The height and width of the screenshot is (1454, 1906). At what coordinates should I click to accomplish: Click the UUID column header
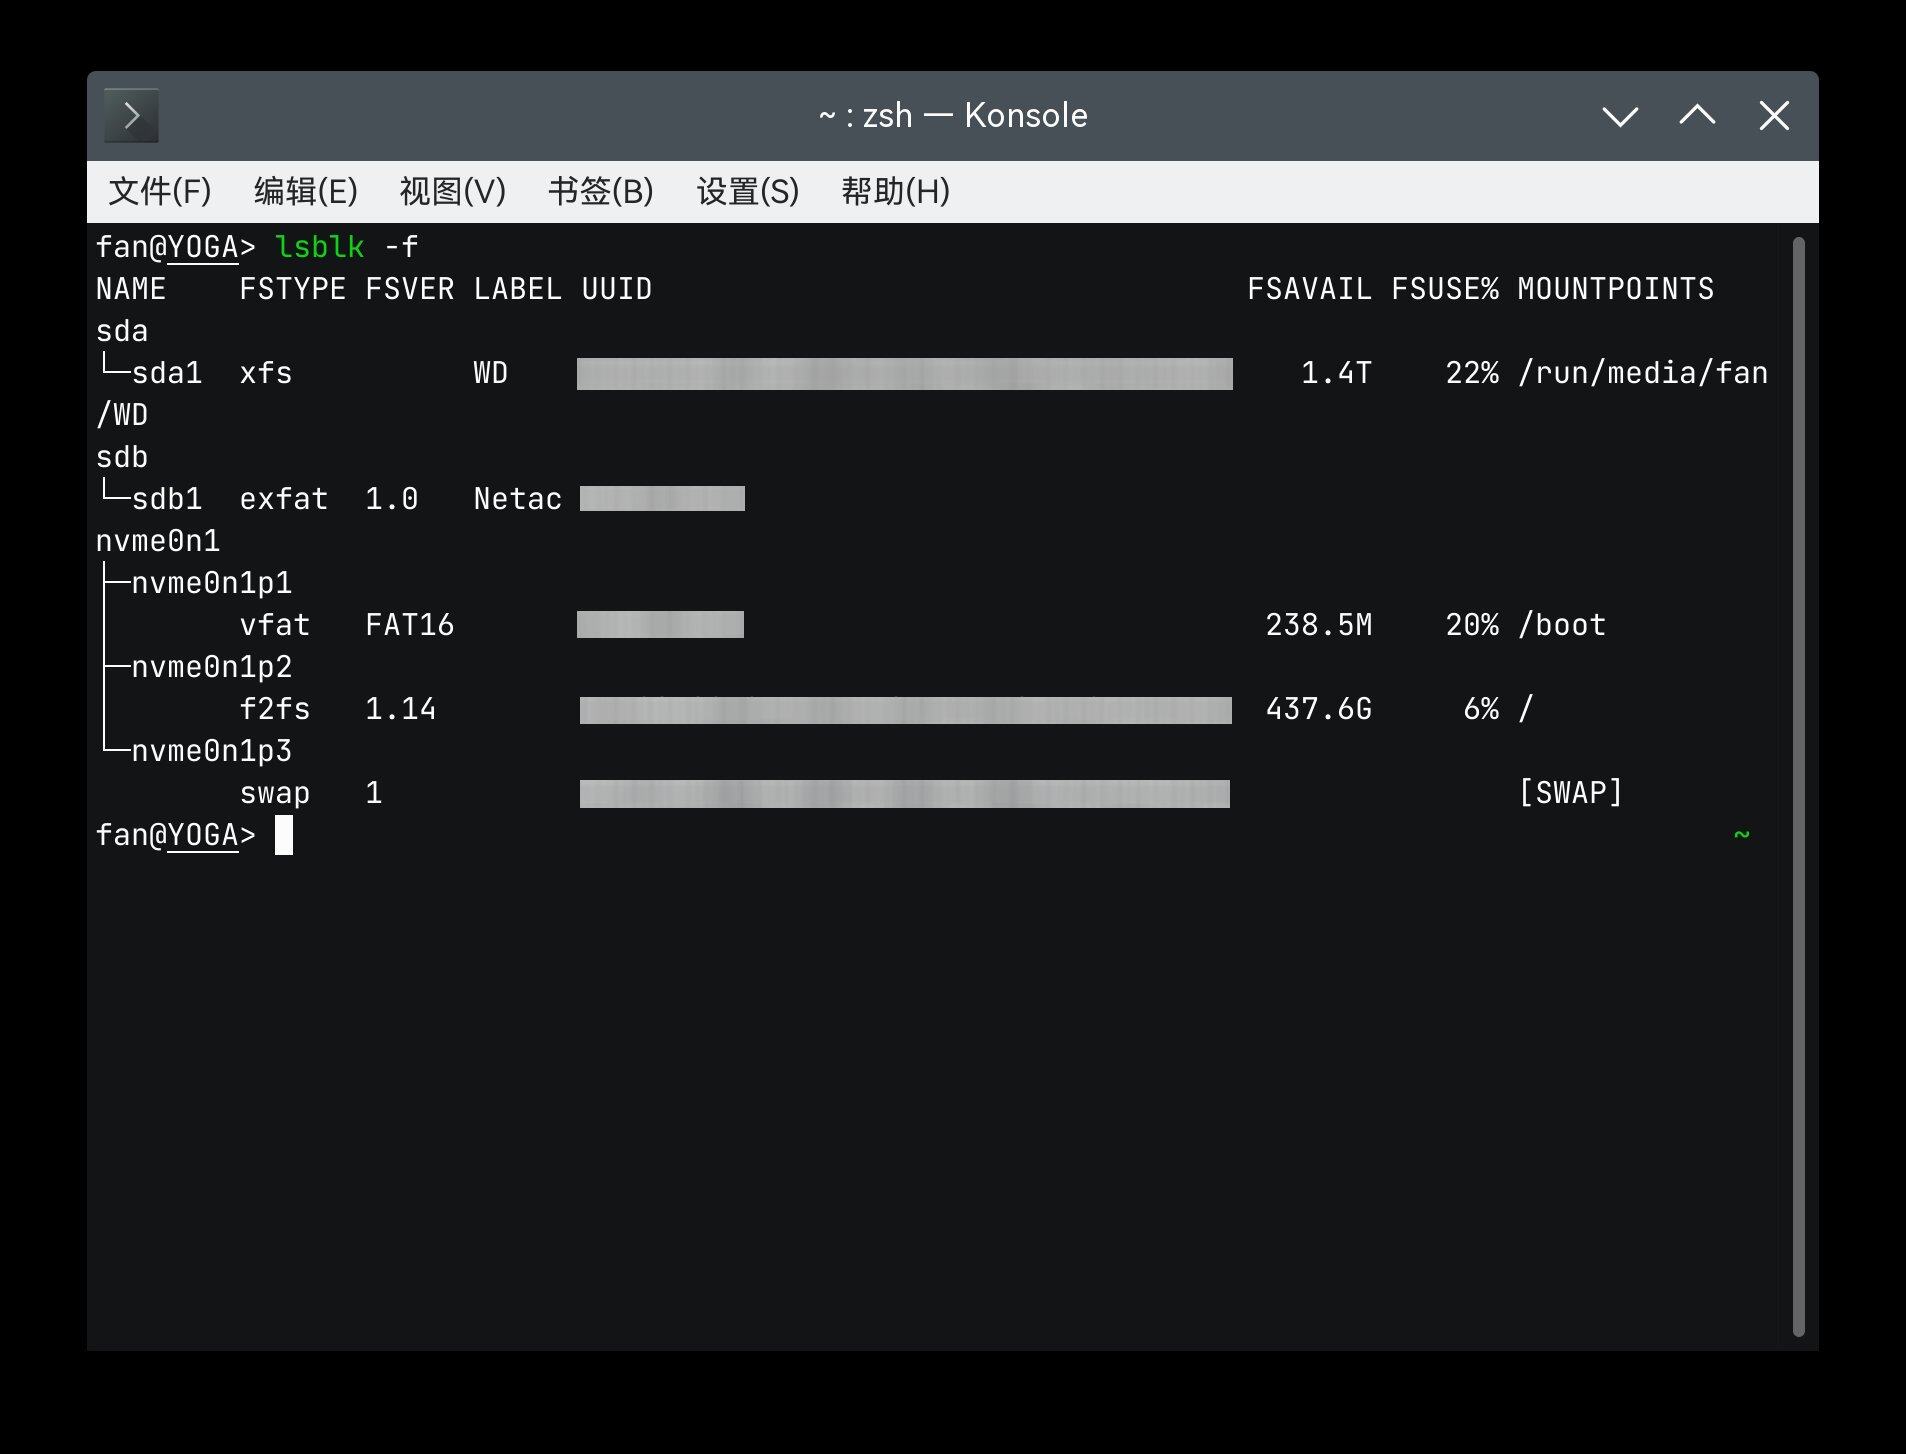617,289
